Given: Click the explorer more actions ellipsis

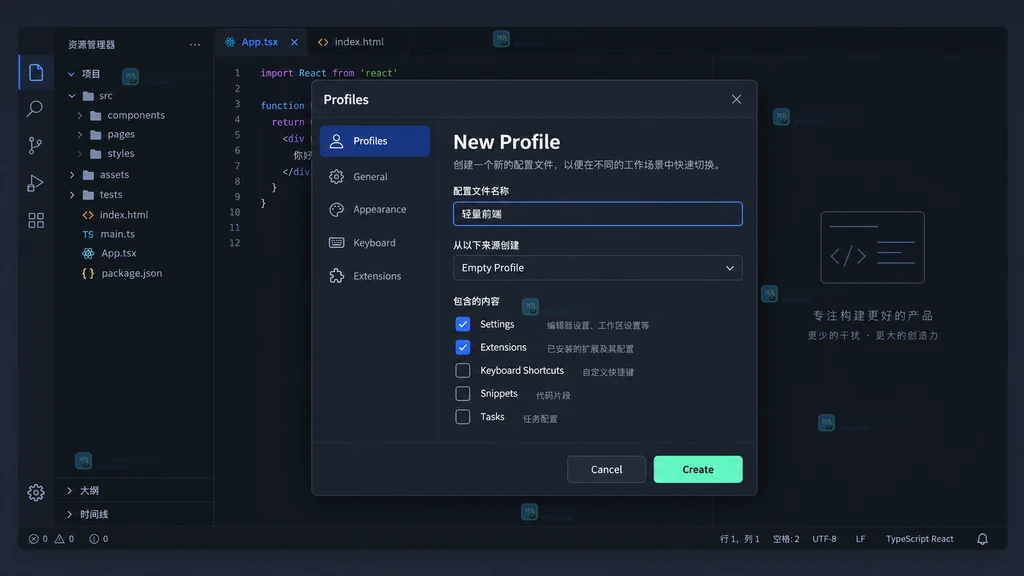Looking at the screenshot, I should (x=195, y=44).
